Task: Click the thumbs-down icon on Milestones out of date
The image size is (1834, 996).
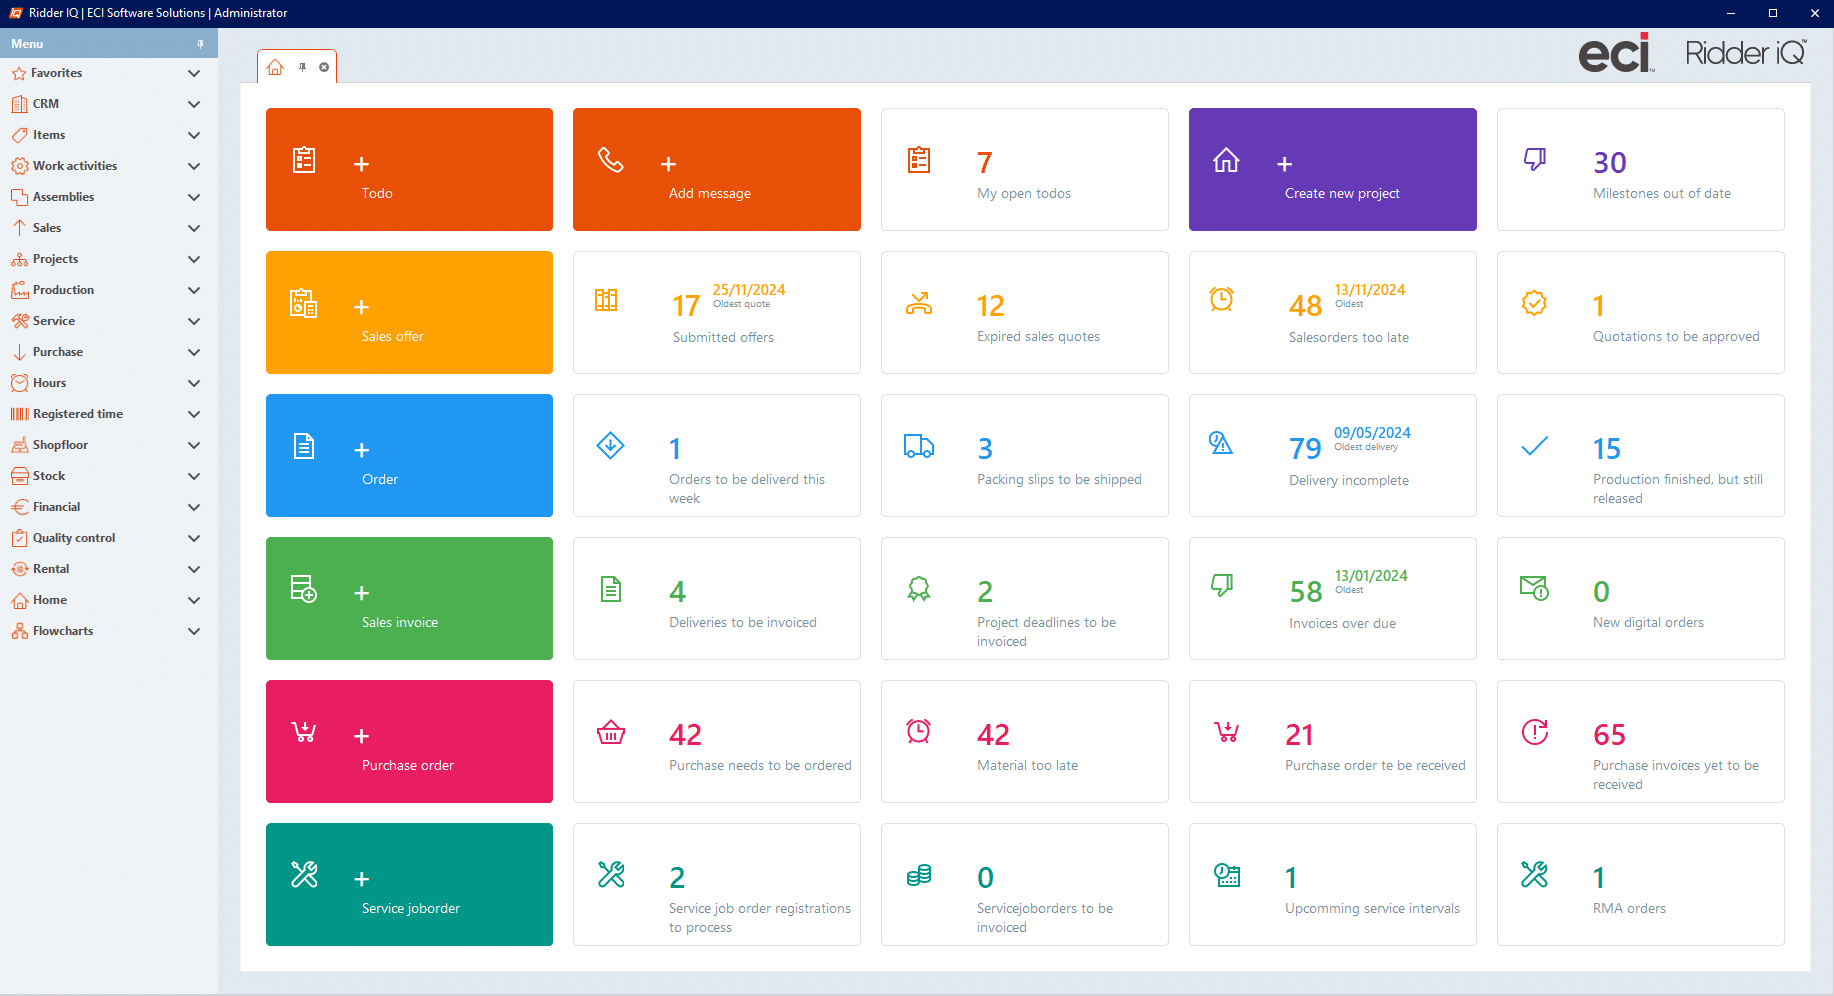Action: pyautogui.click(x=1534, y=159)
